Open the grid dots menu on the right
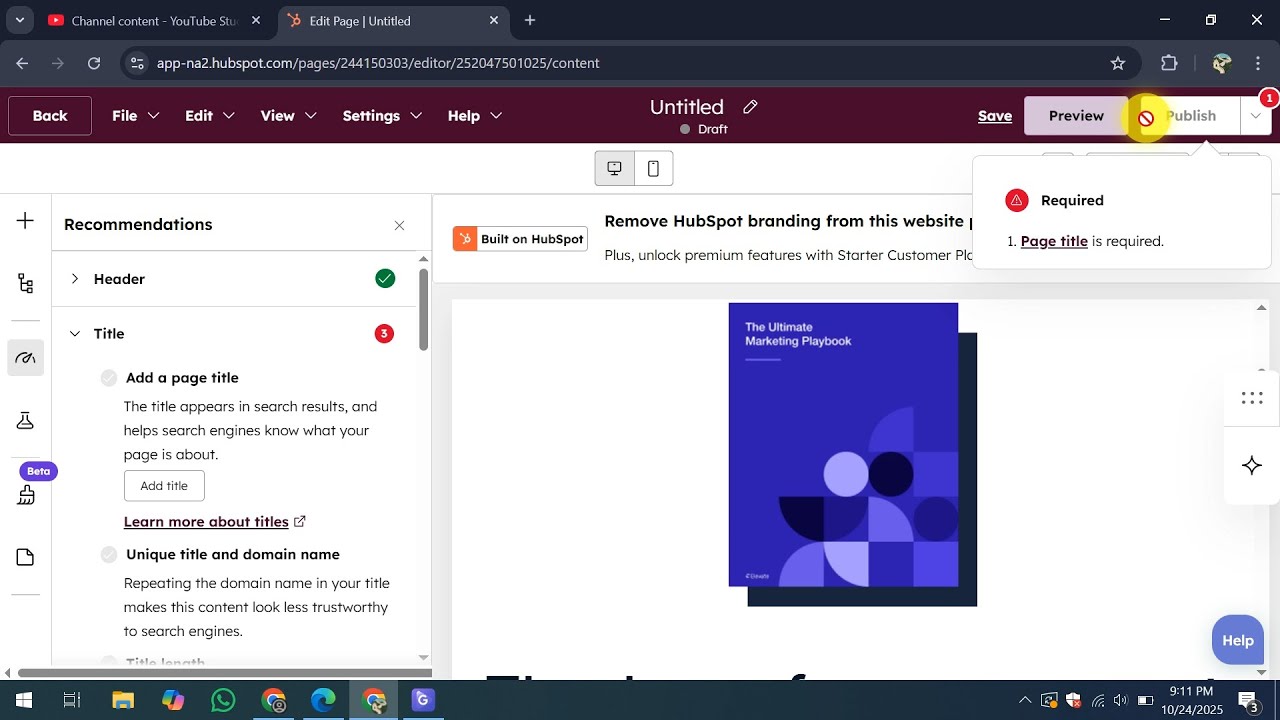 [x=1252, y=398]
